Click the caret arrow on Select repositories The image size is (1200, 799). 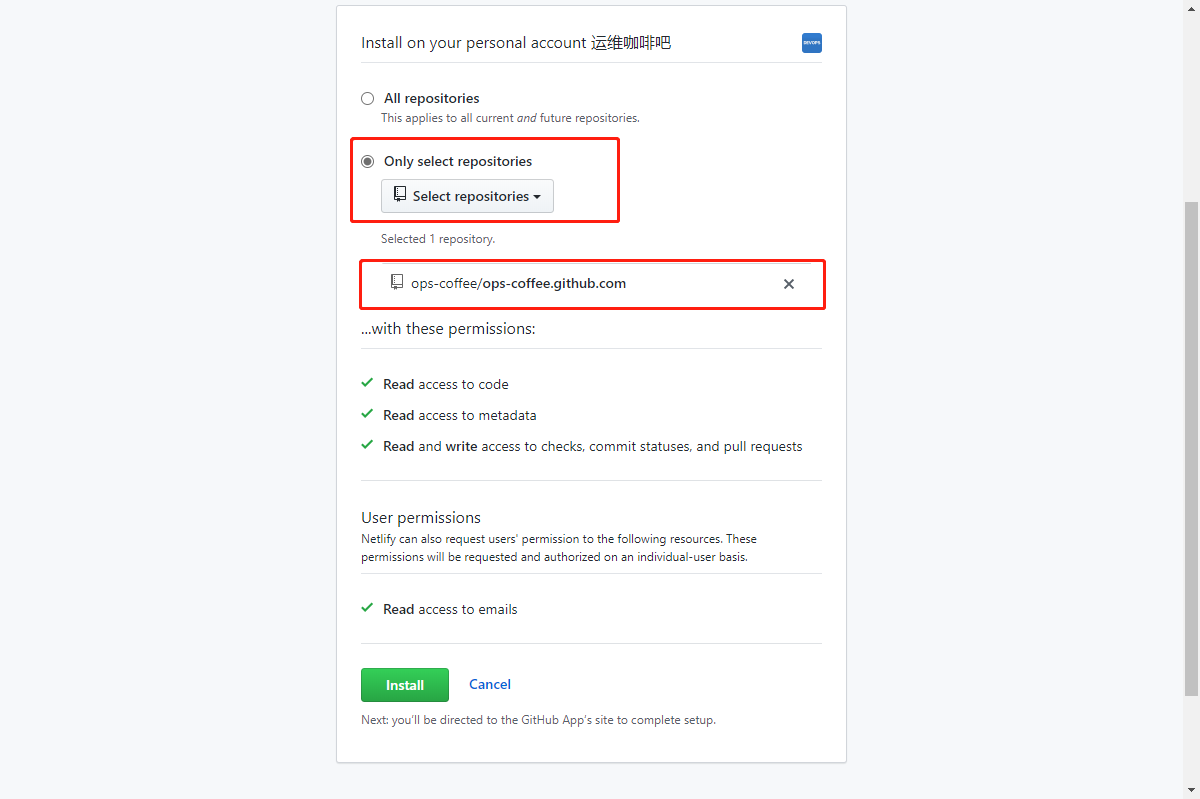point(537,197)
